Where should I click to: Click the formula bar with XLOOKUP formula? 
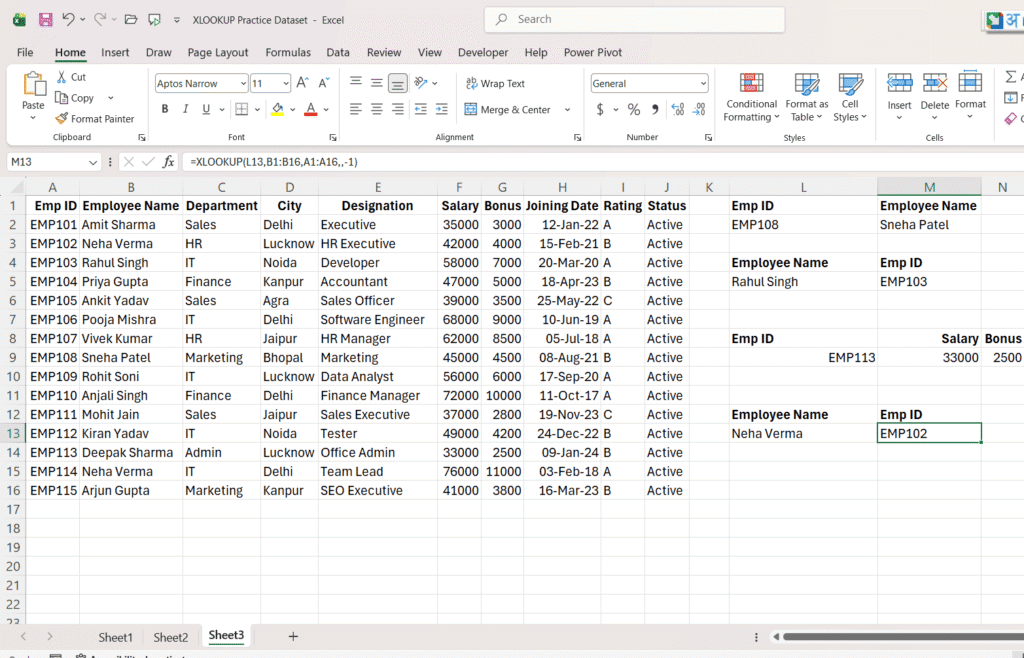[602, 162]
